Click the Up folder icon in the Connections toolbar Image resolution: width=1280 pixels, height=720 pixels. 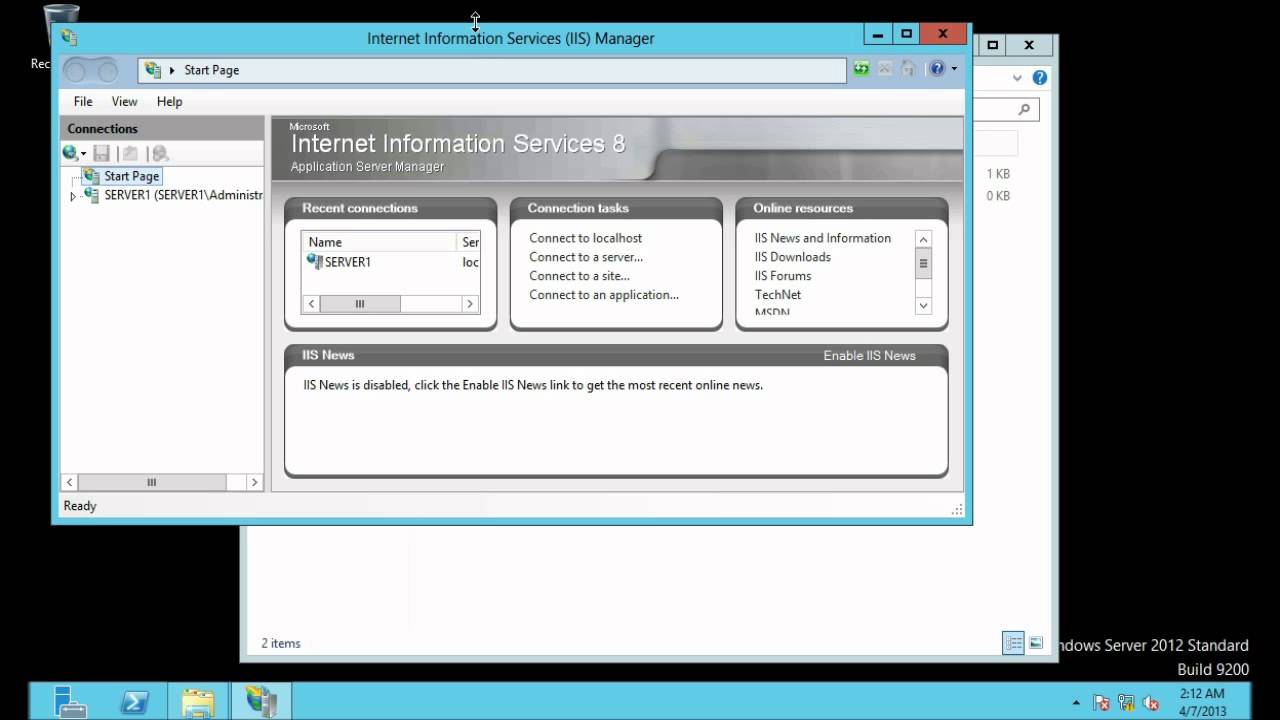click(130, 153)
